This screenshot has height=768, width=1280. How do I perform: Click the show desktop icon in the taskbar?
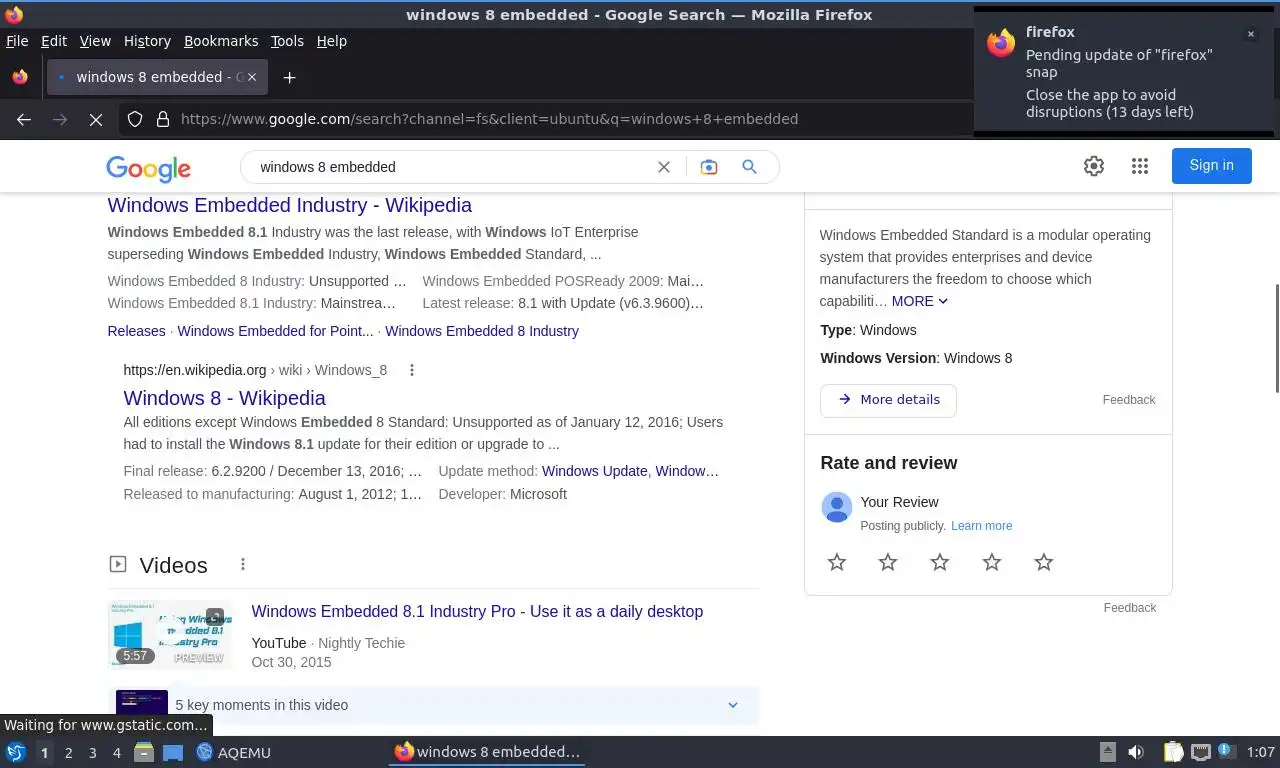click(173, 752)
